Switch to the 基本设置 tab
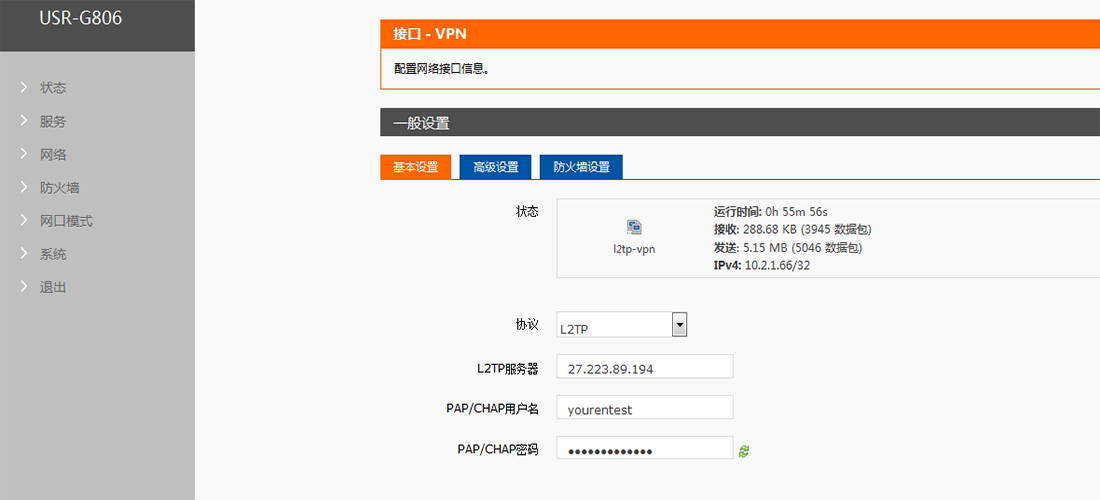Screen dimensions: 1100x500 pos(415,167)
